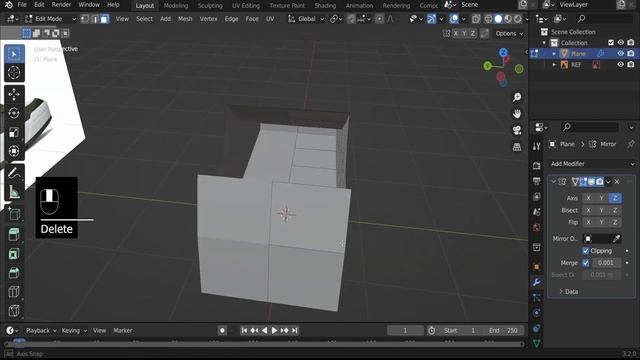Image resolution: width=640 pixels, height=360 pixels.
Task: Open the Edit Mode dropdown
Action: 51,19
